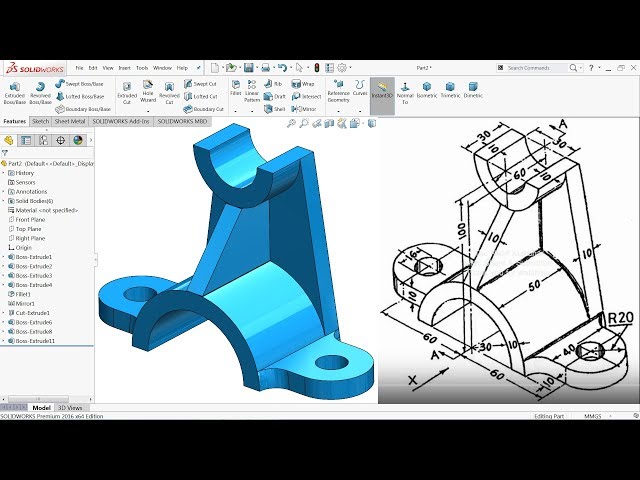
Task: Expand the Boss-Extrude4 feature
Action: (4, 285)
